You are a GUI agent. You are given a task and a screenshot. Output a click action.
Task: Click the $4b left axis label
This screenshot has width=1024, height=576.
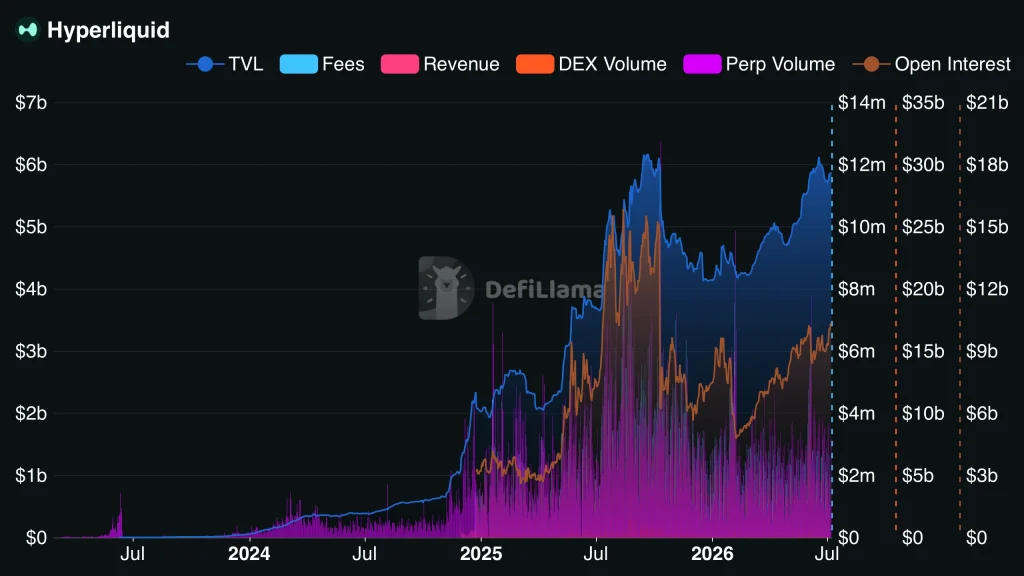pos(31,289)
